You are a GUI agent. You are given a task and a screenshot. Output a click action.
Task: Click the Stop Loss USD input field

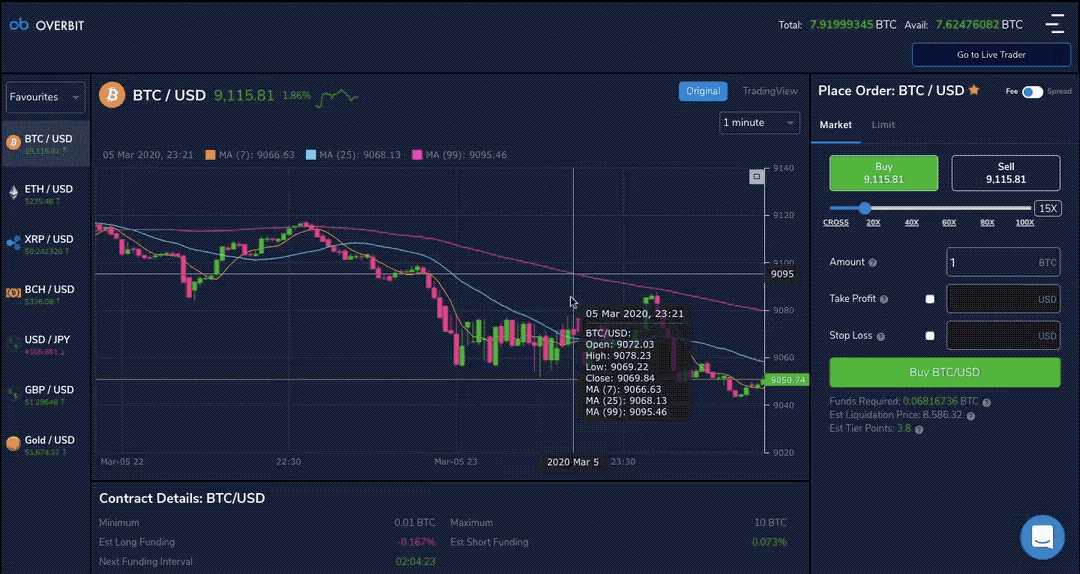(x=1003, y=336)
